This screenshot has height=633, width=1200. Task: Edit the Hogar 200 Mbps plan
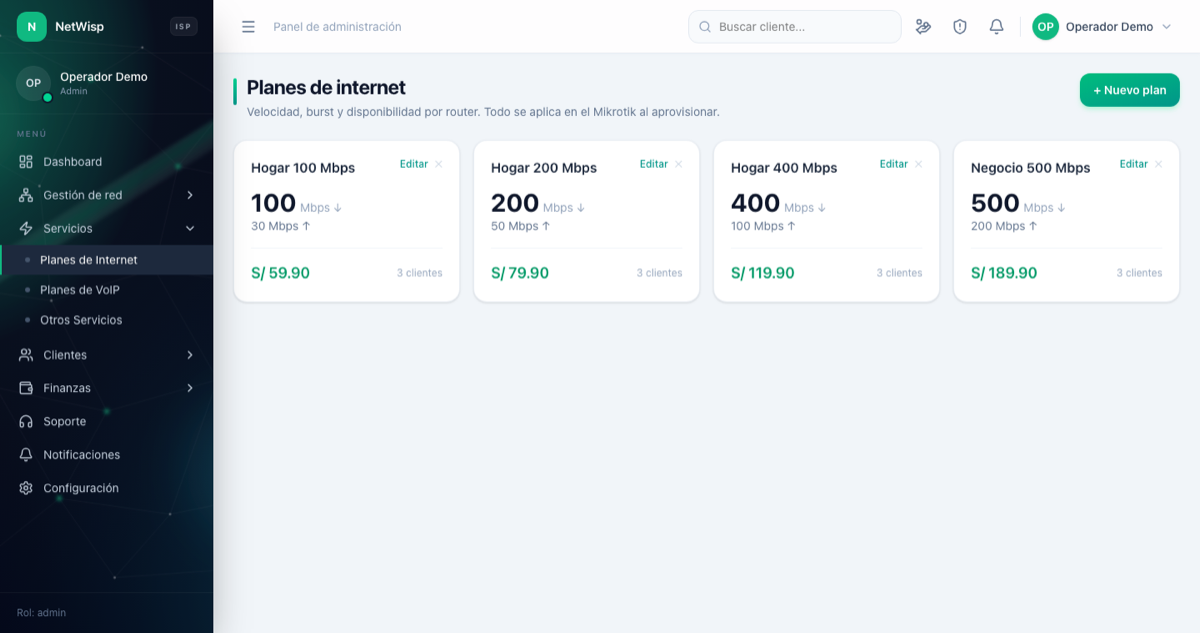[x=654, y=164]
